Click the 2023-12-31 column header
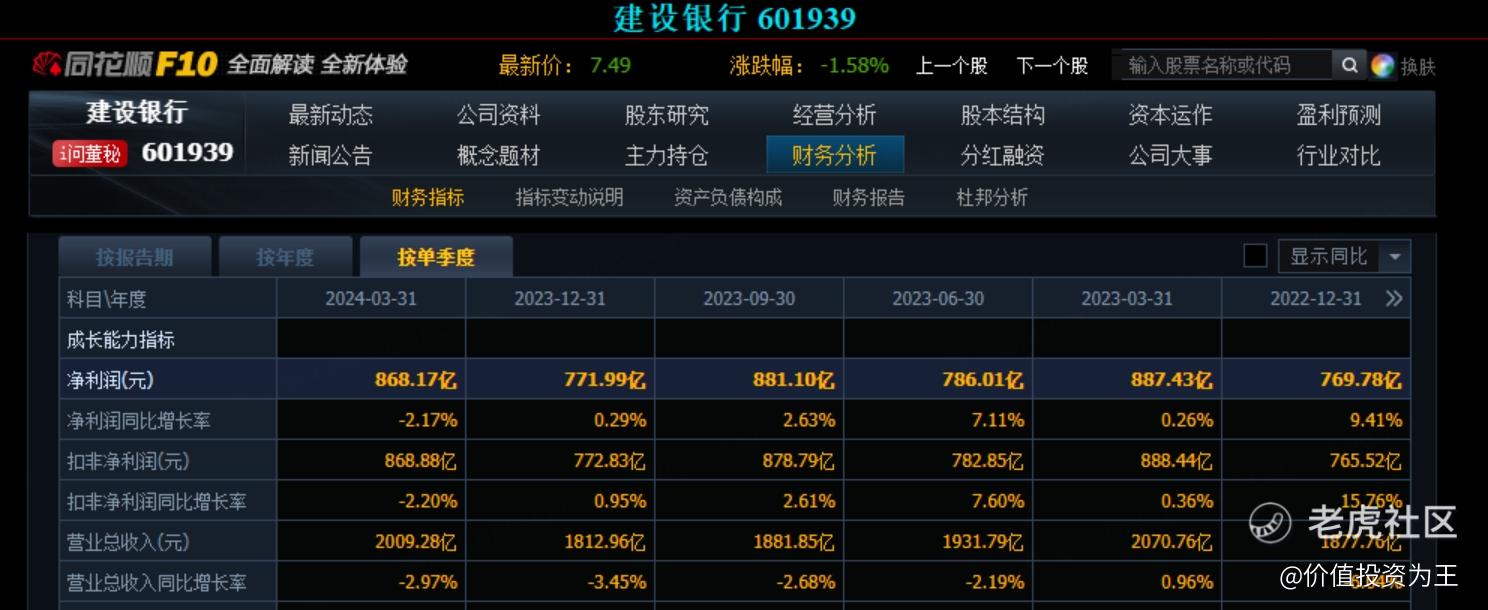 pos(560,298)
